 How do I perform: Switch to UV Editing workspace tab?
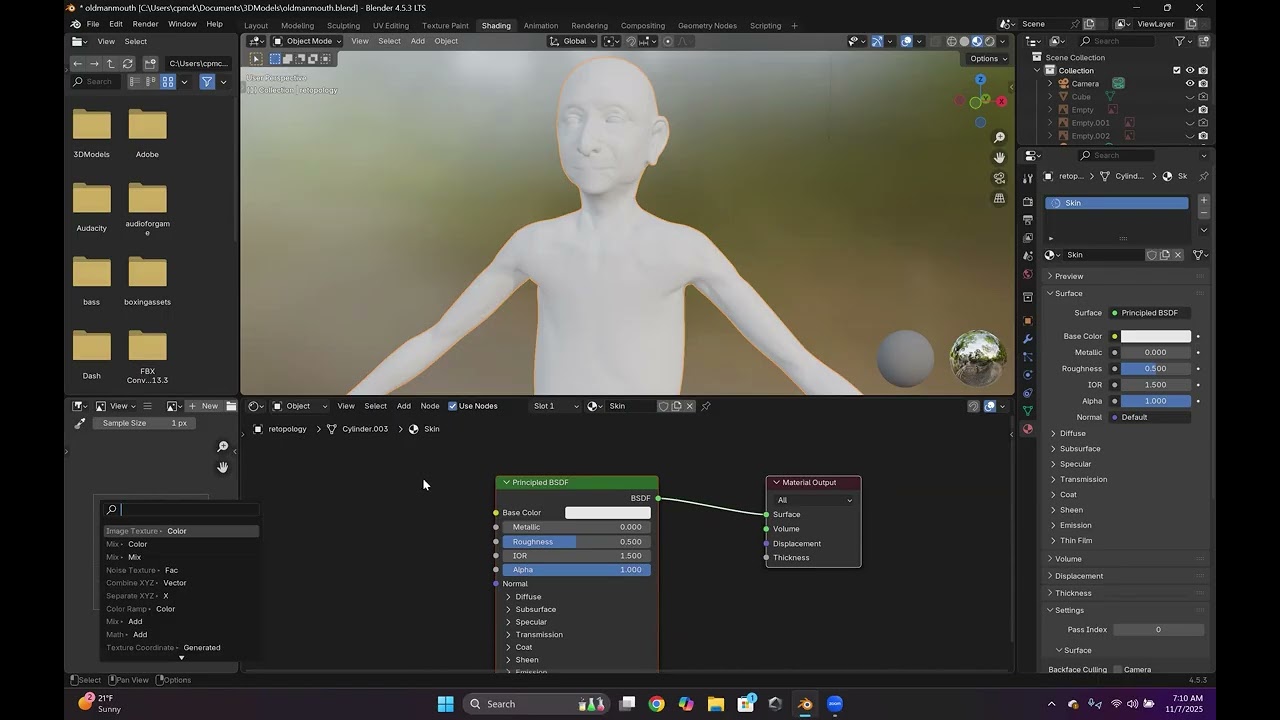tap(391, 25)
